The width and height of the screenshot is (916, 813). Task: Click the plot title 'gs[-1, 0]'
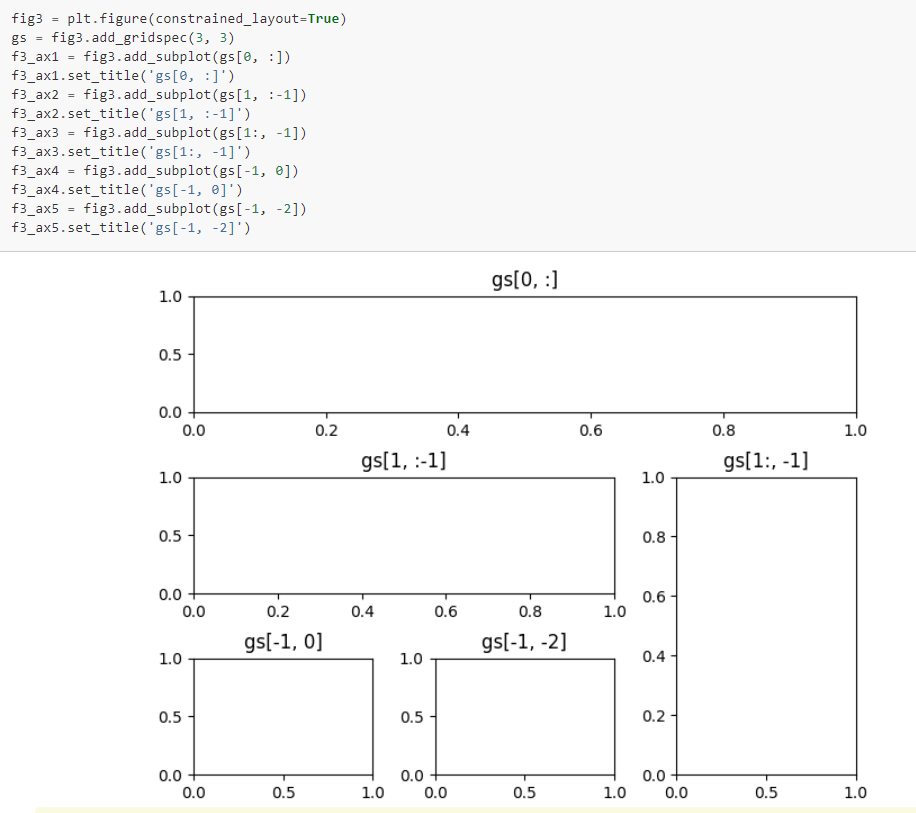click(x=283, y=642)
